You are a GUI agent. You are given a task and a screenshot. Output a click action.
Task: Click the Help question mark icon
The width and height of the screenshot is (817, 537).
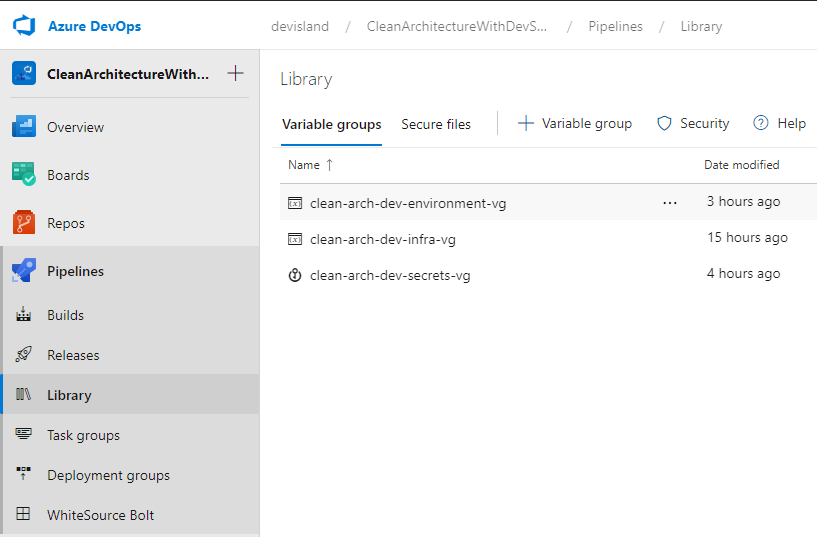pos(761,123)
